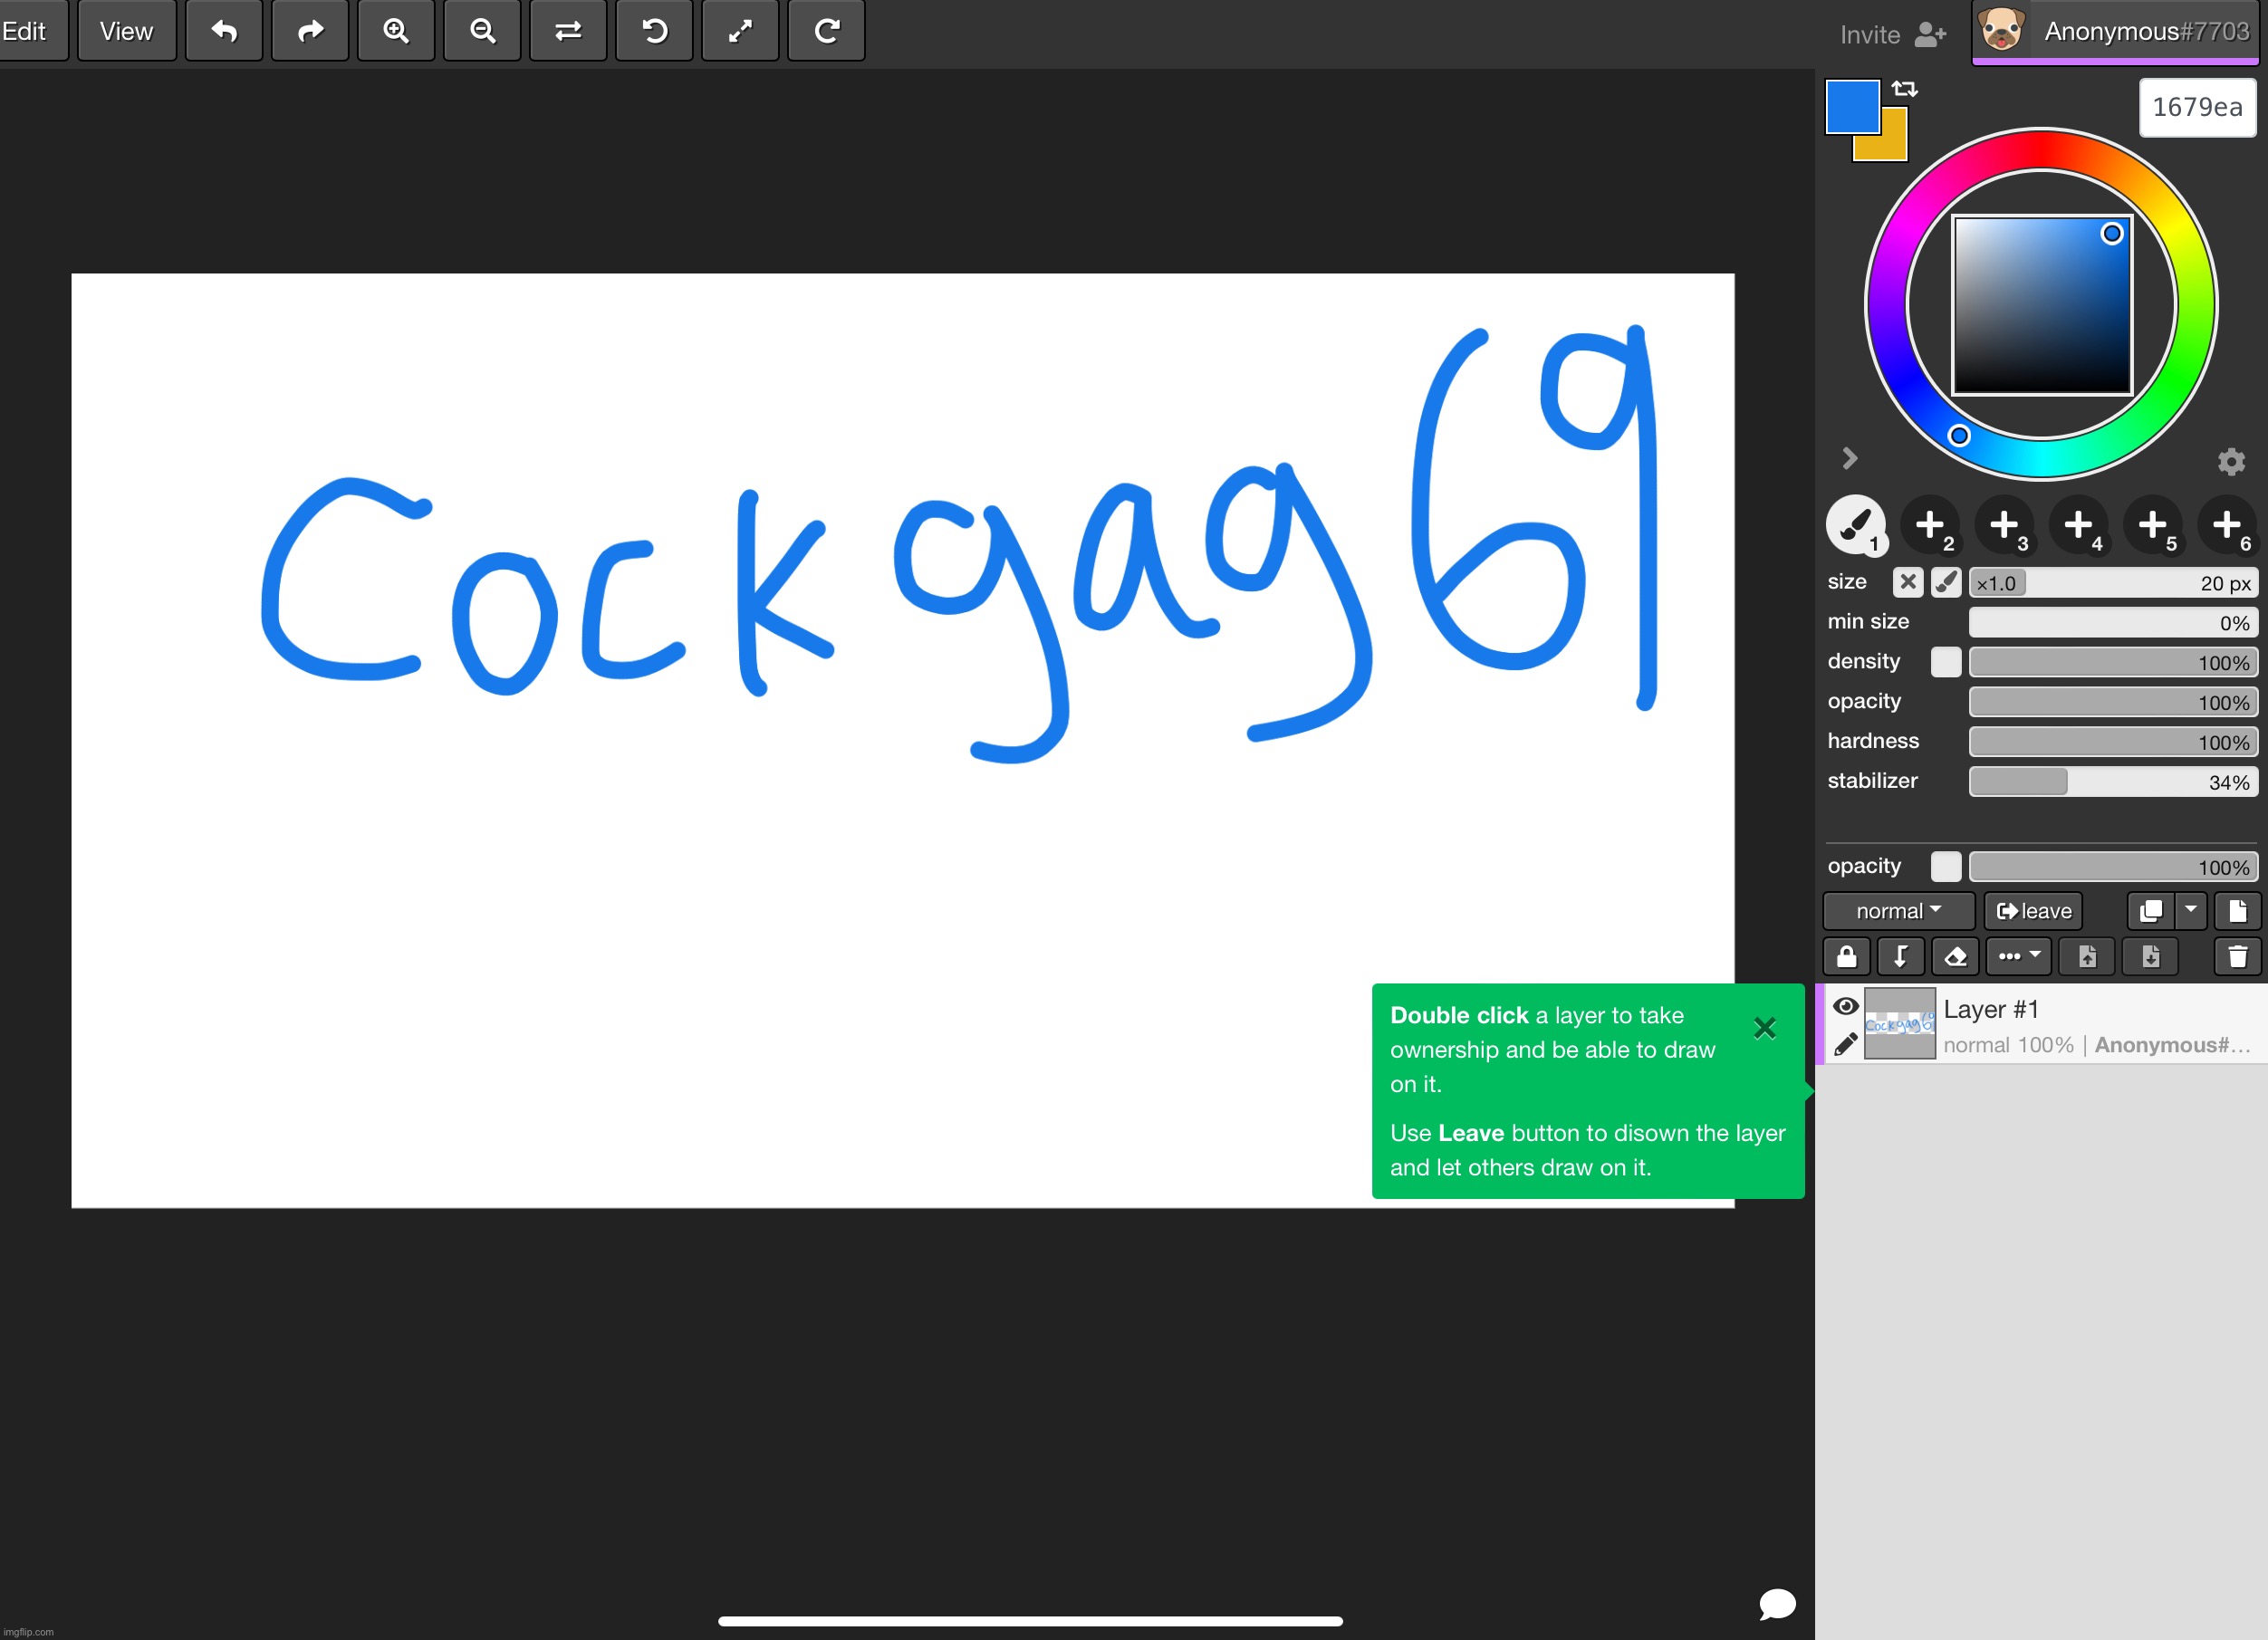This screenshot has width=2268, height=1640.
Task: Adjust the layer opacity slider
Action: point(2113,867)
